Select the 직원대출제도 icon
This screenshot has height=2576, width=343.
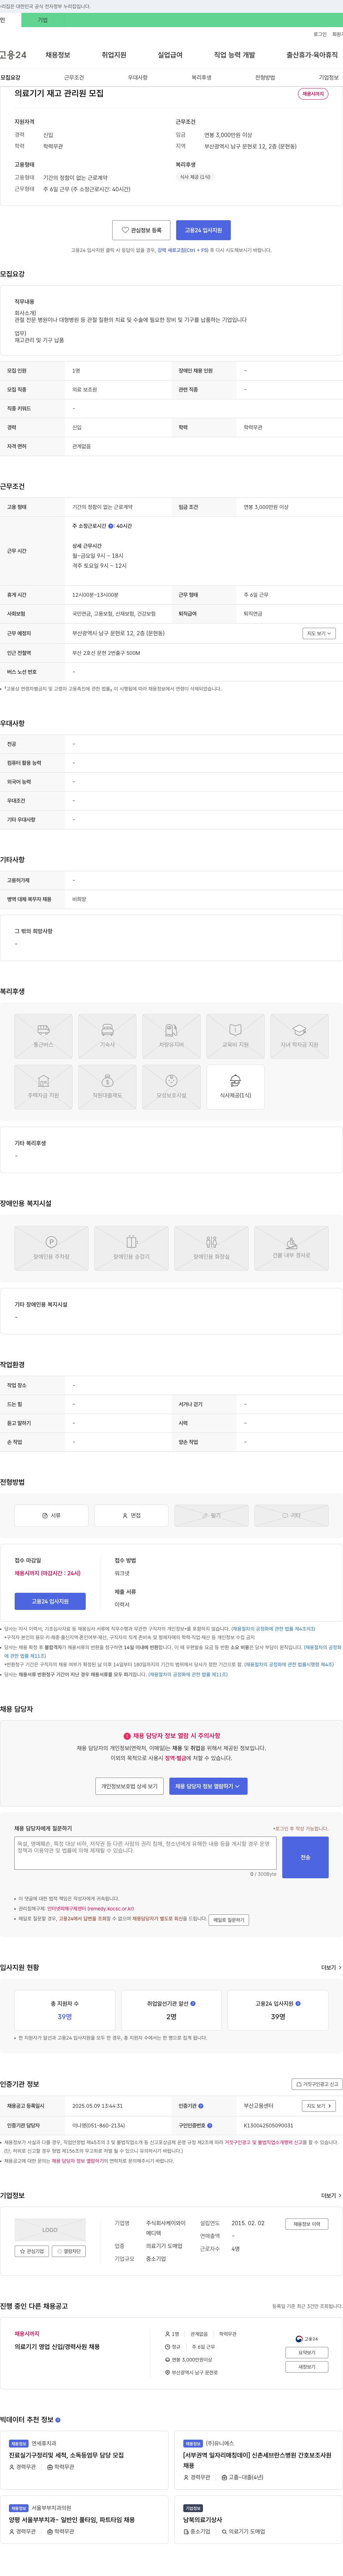pos(107,1087)
